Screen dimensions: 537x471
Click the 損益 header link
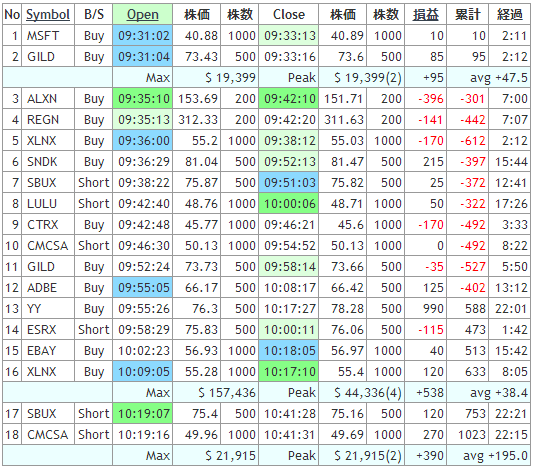[426, 15]
